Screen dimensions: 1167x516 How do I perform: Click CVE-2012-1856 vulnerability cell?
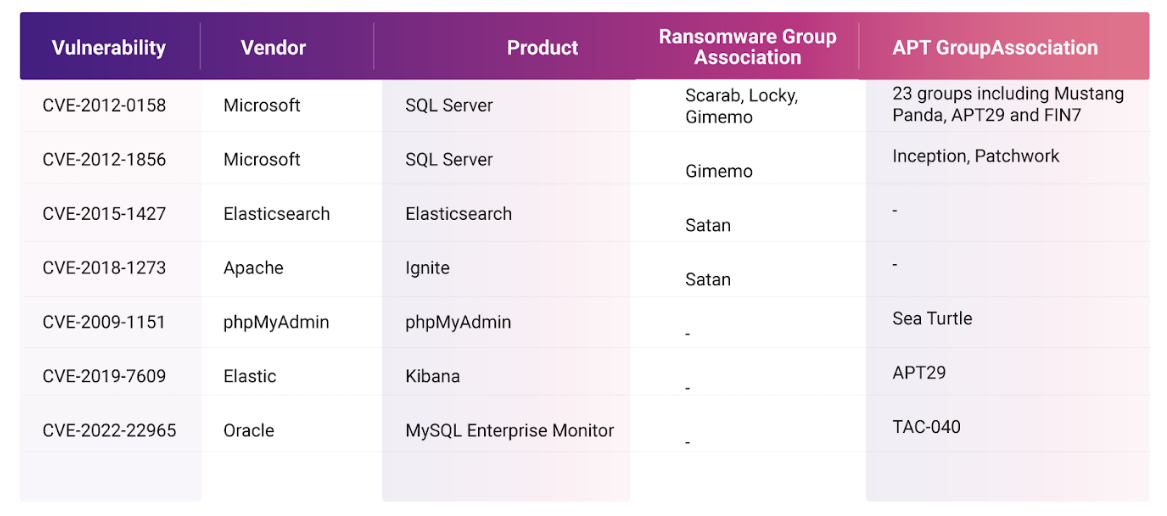tap(104, 159)
